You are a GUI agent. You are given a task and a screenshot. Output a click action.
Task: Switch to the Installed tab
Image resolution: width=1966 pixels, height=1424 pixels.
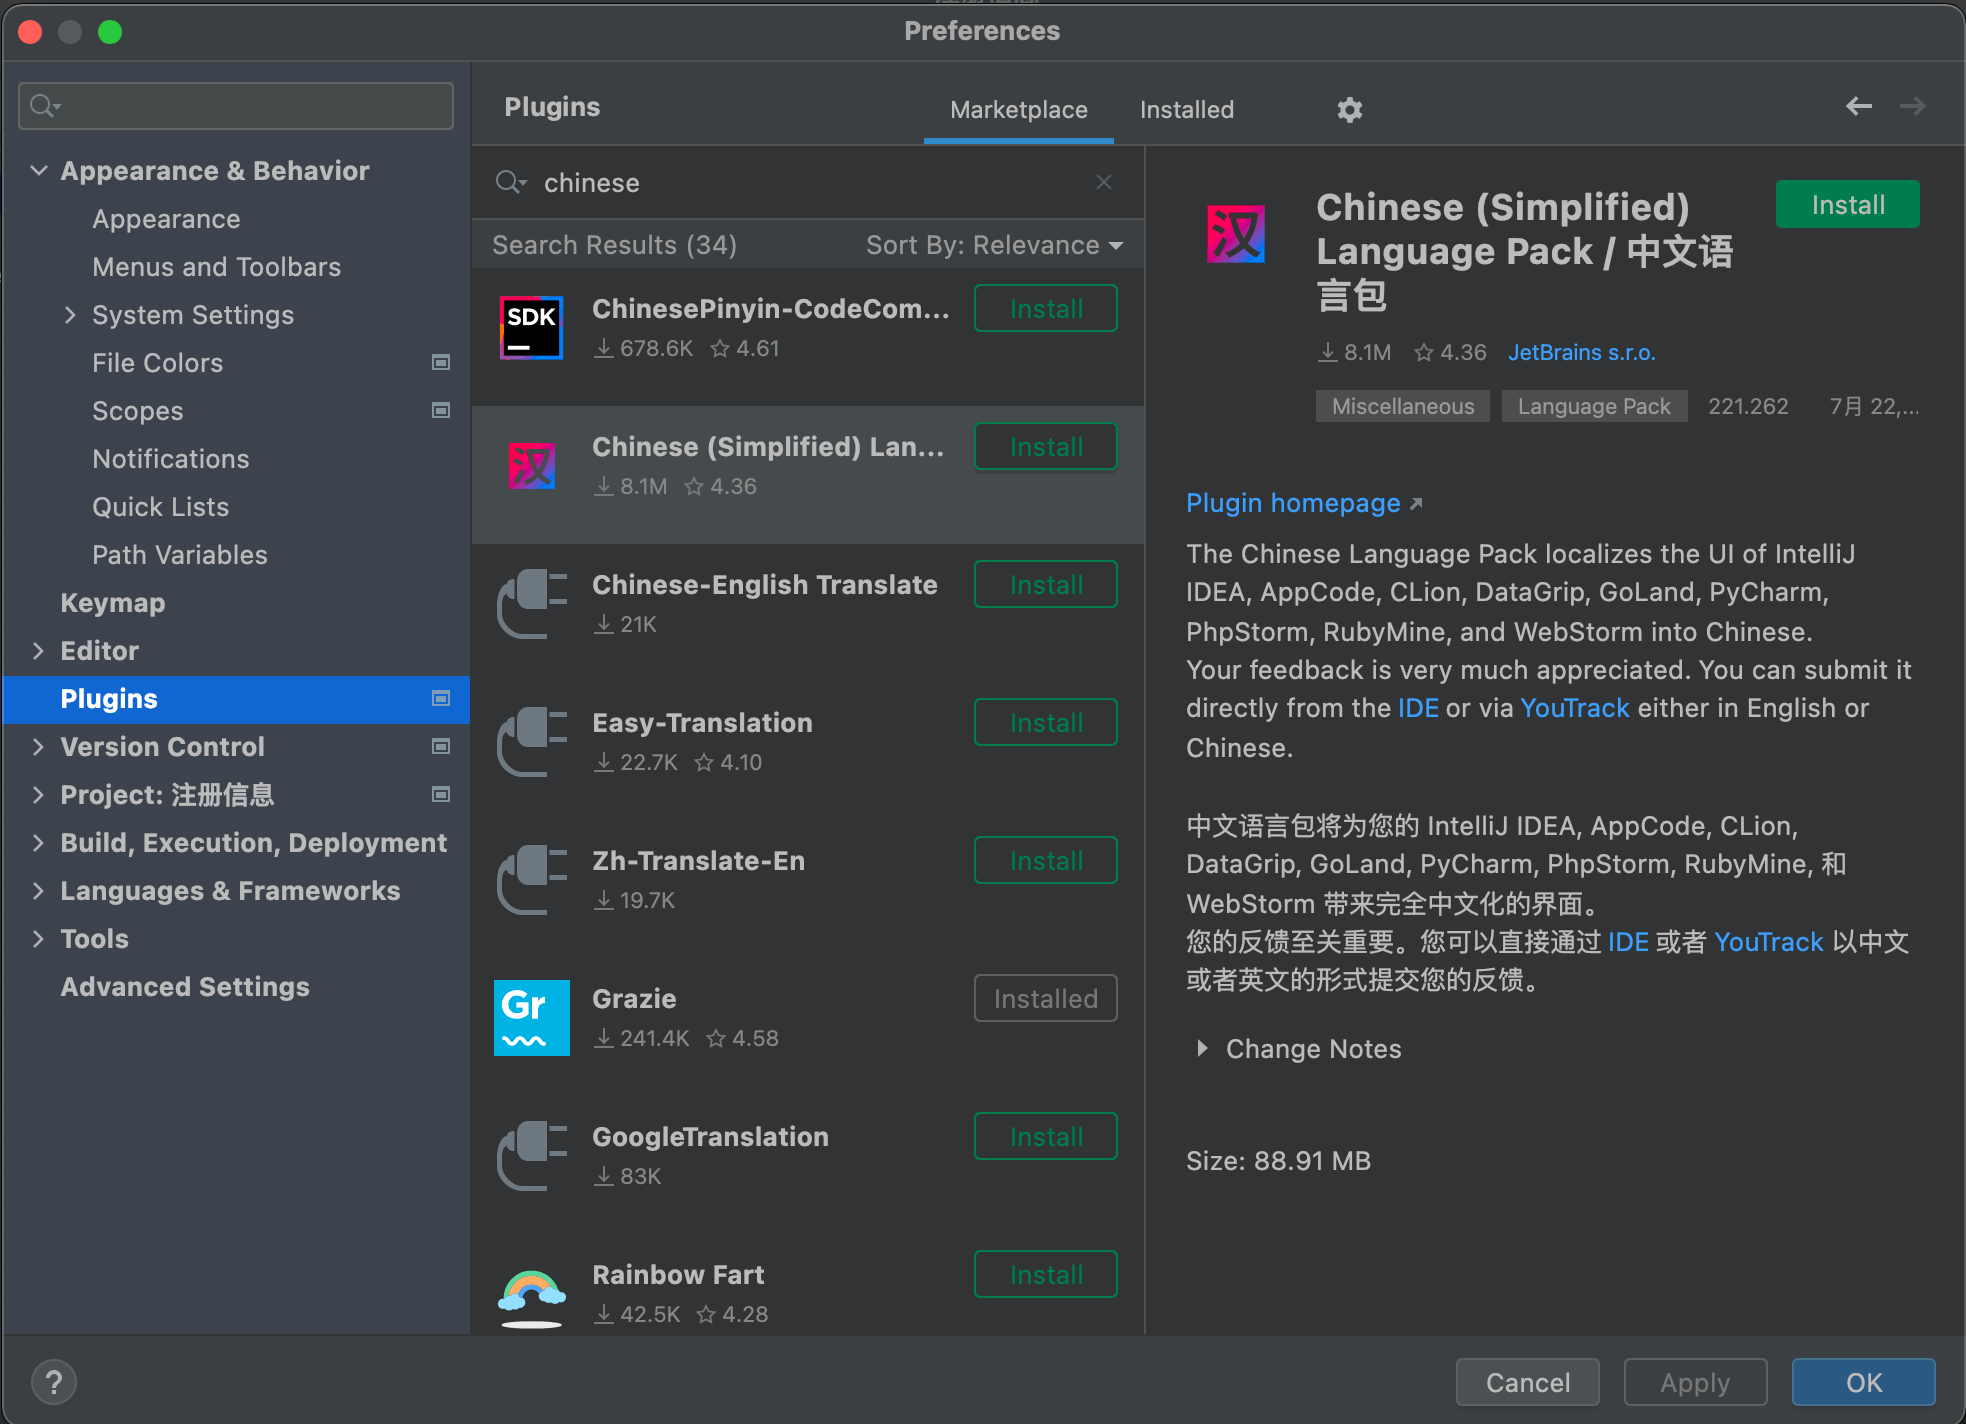point(1186,110)
